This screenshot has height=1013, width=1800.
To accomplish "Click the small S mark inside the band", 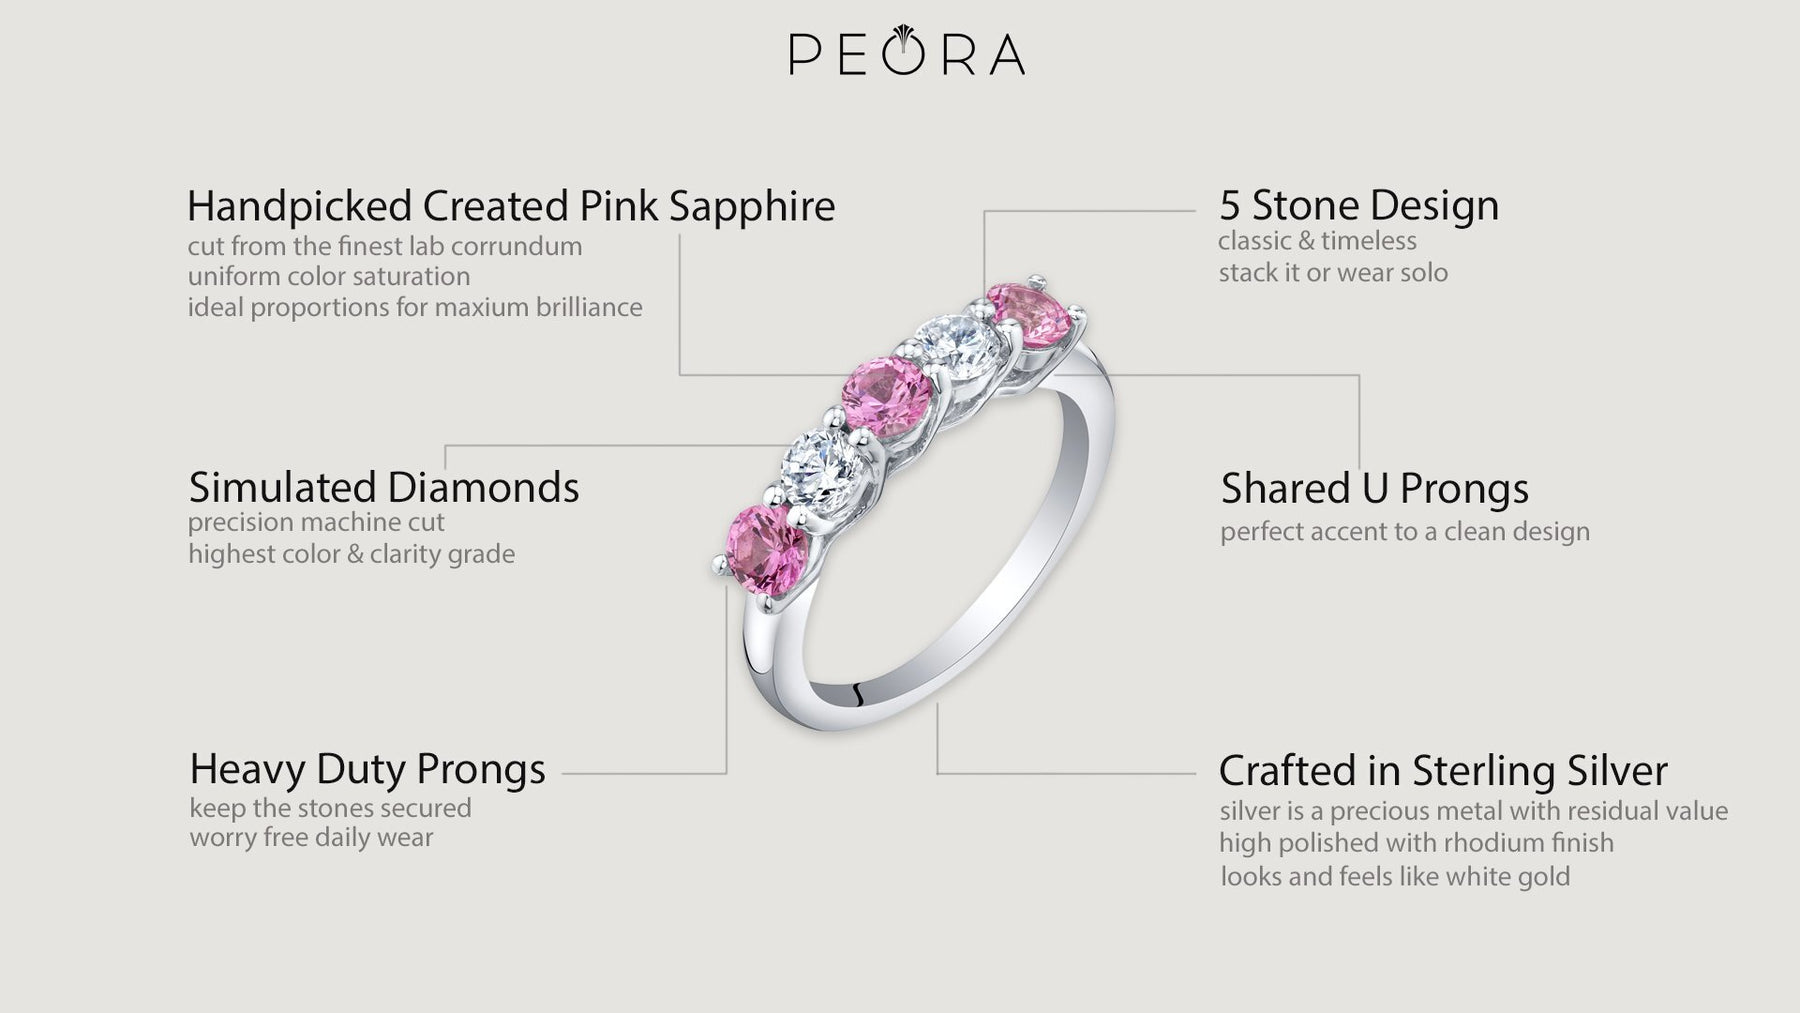I will (858, 693).
